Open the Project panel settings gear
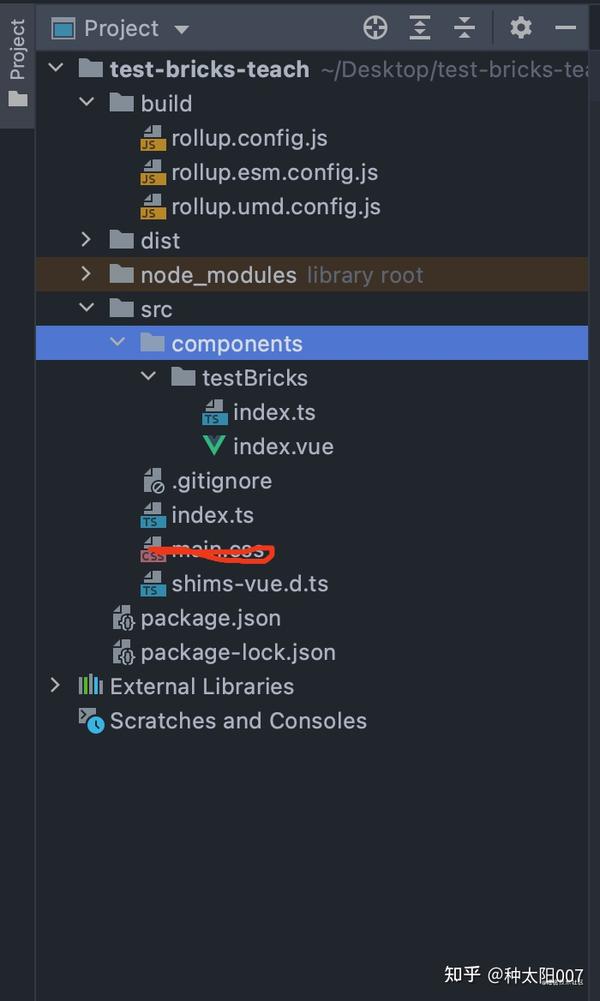Screen dimensions: 600x1001 tap(521, 28)
